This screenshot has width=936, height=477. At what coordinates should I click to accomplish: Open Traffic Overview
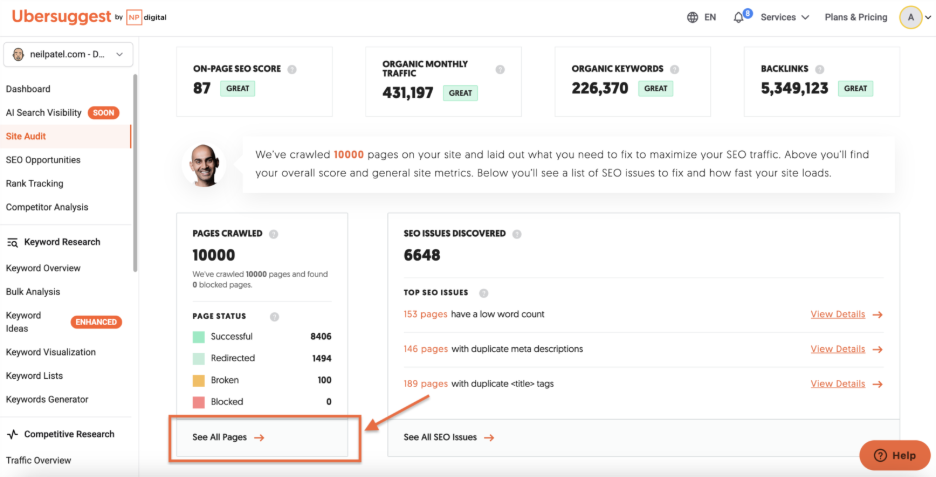(38, 460)
